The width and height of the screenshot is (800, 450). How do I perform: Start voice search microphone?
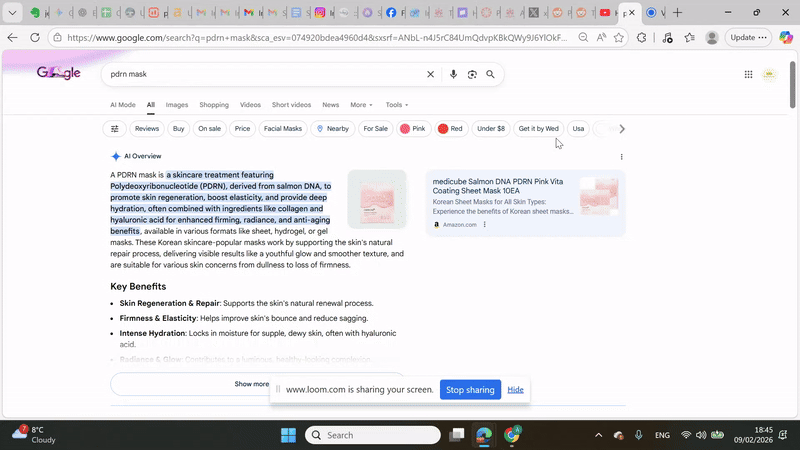[x=453, y=74]
